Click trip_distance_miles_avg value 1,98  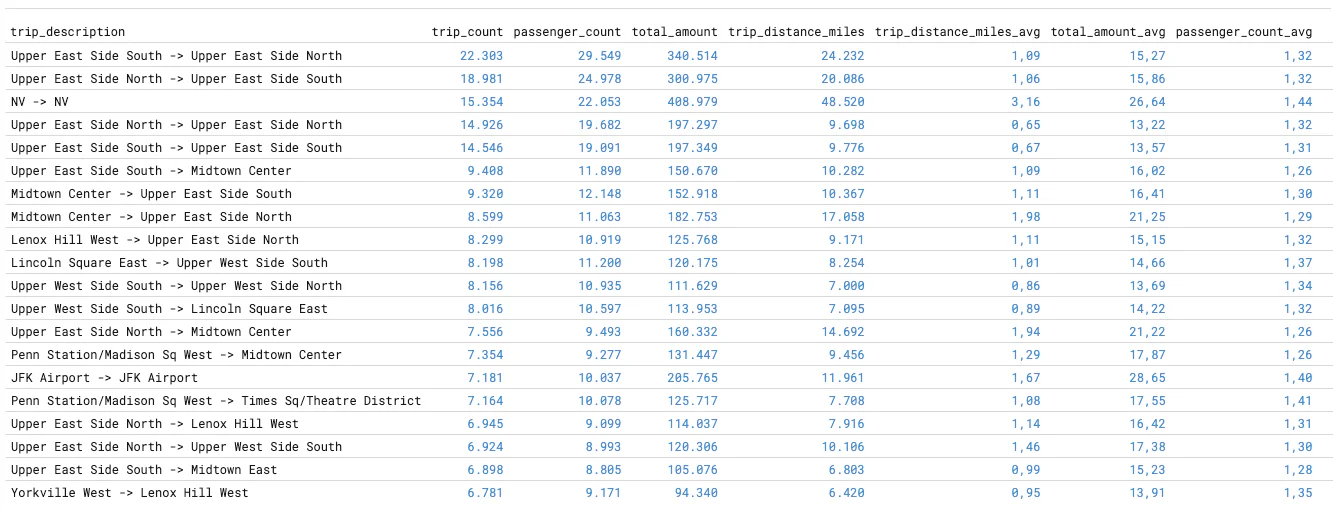(x=1025, y=217)
